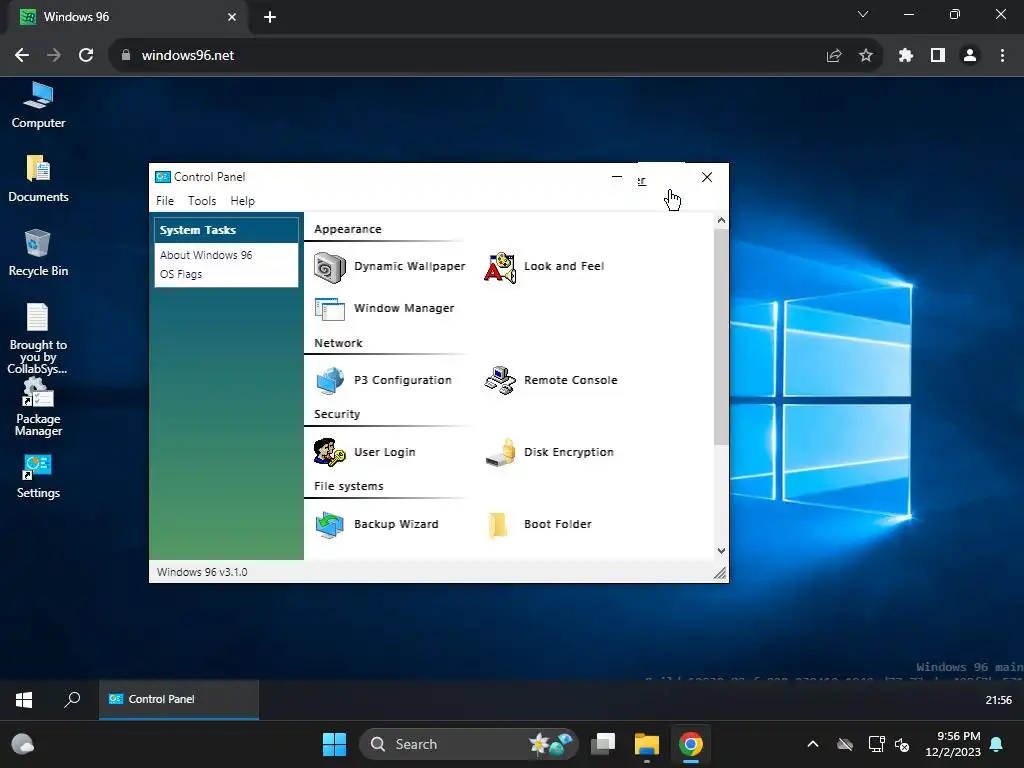Close the Control Panel window
The height and width of the screenshot is (768, 1024).
[707, 177]
